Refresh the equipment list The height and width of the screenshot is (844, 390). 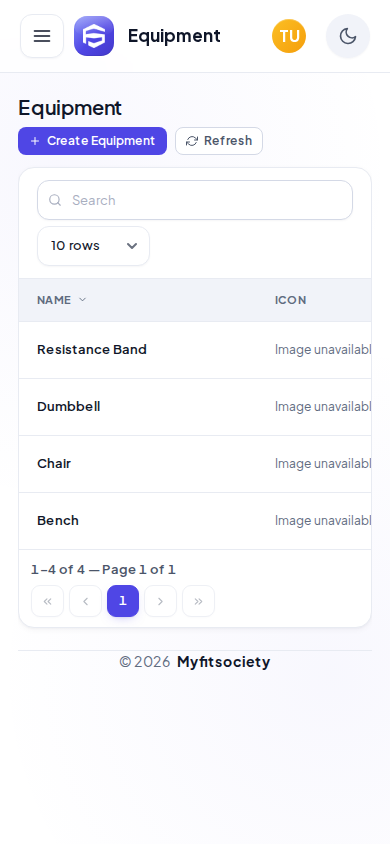point(219,141)
